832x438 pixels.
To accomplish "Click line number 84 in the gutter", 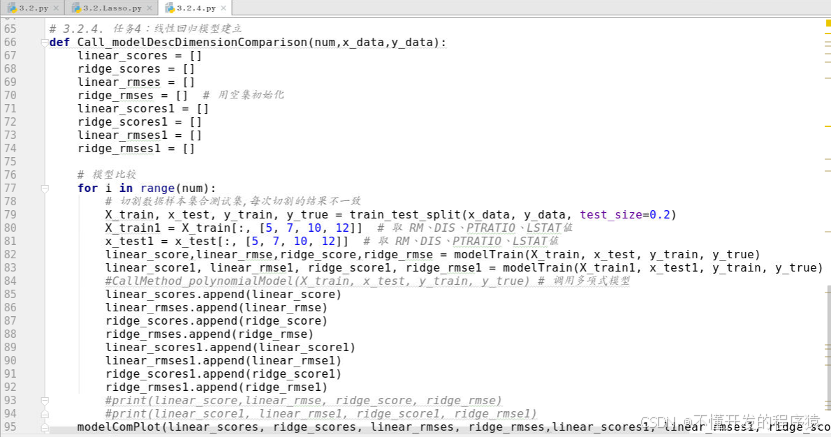I will click(x=11, y=281).
